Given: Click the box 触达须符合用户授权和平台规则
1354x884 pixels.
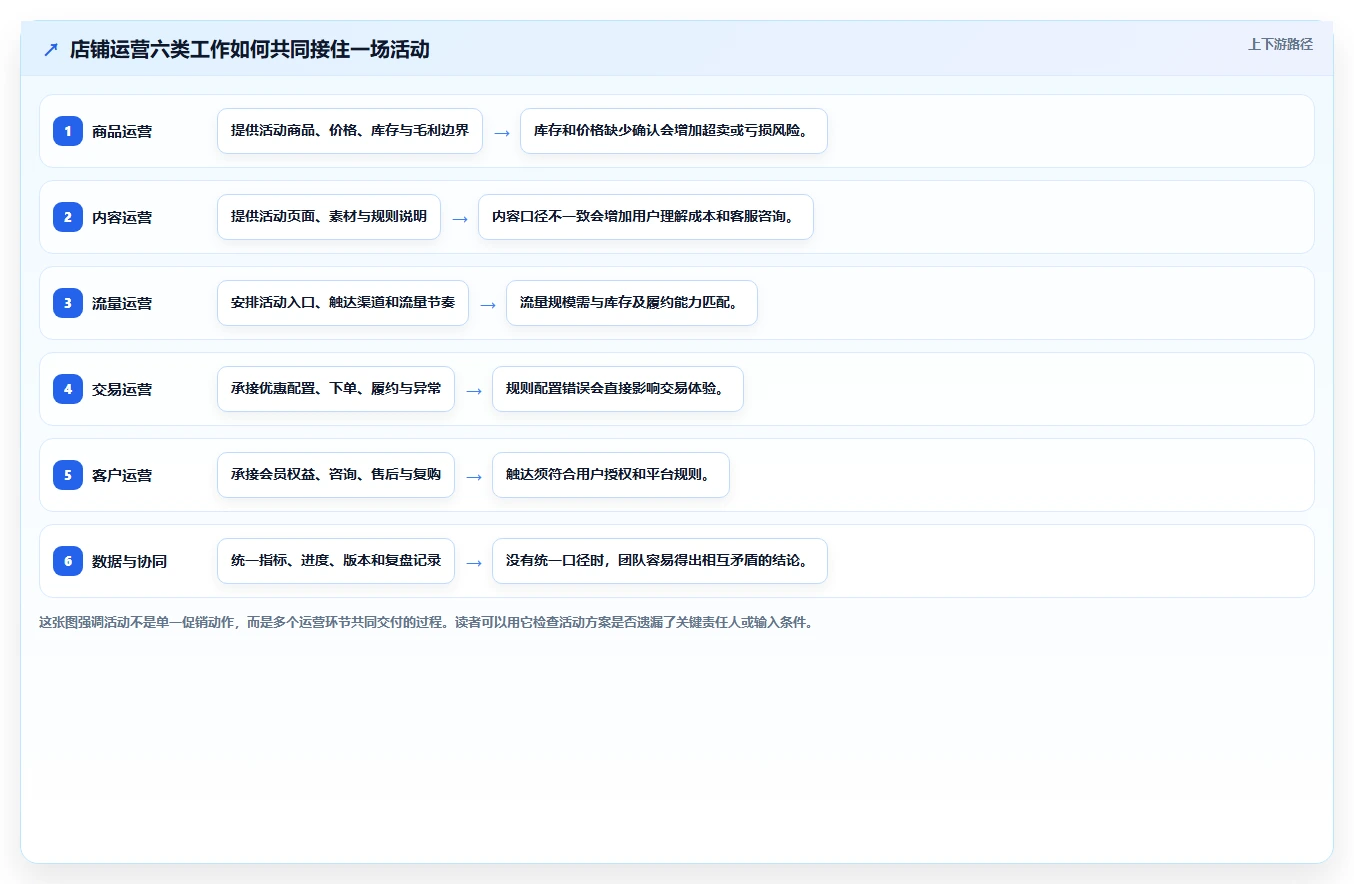Looking at the screenshot, I should pyautogui.click(x=611, y=475).
